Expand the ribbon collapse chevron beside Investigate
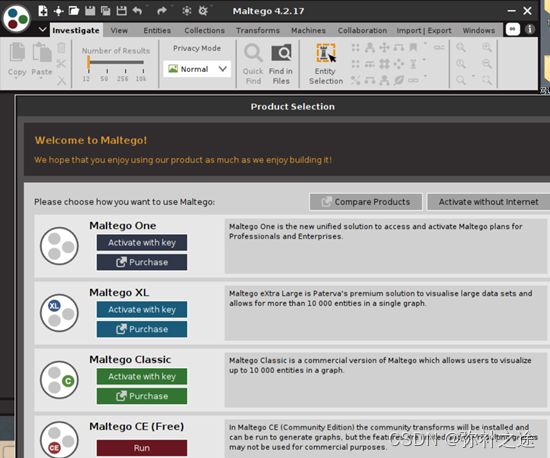 pos(42,29)
